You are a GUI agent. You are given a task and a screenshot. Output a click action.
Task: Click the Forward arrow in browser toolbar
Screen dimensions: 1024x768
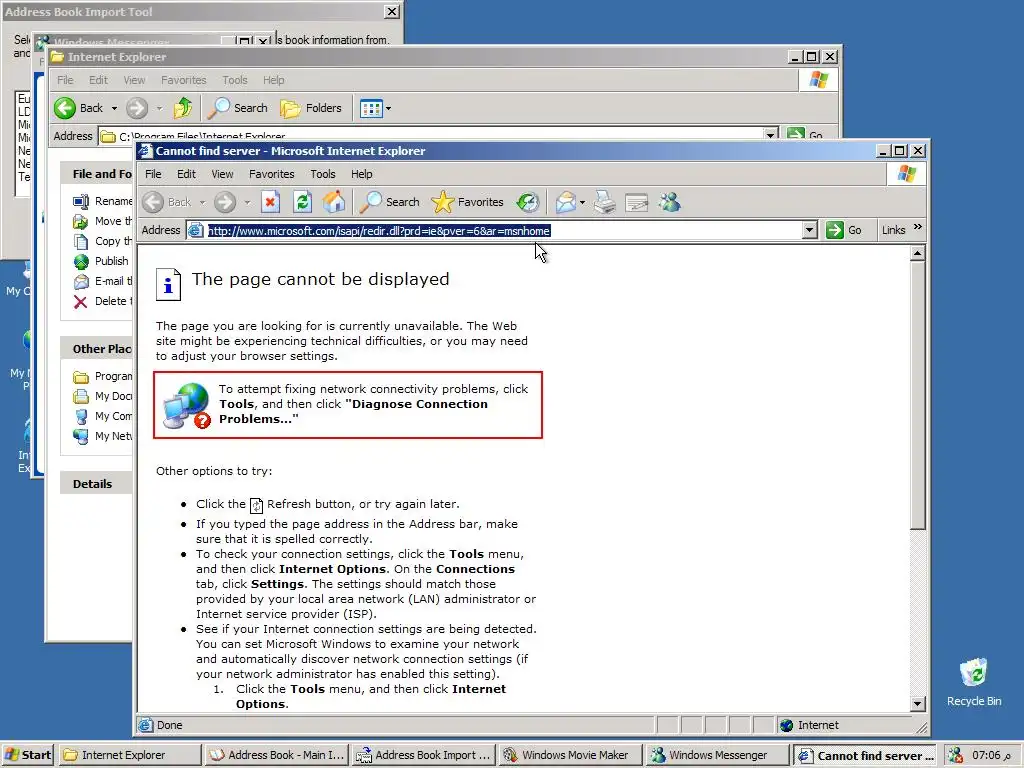[225, 202]
